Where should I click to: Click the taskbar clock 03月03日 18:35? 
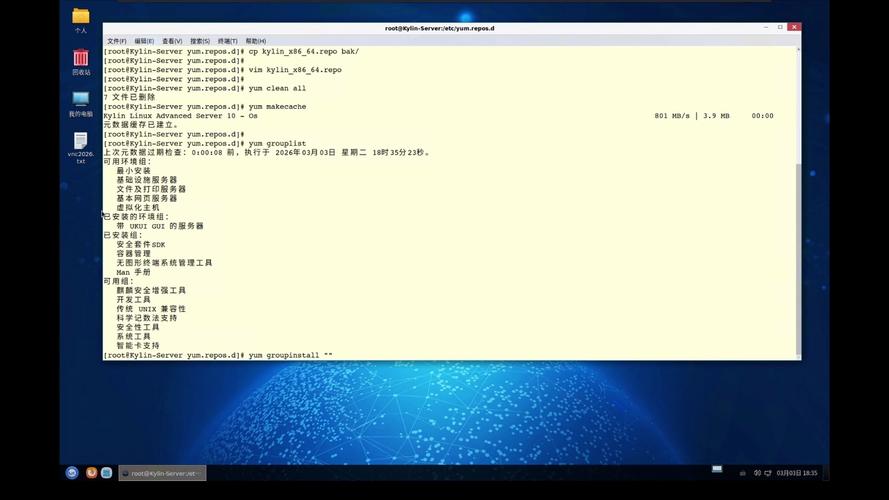point(797,473)
